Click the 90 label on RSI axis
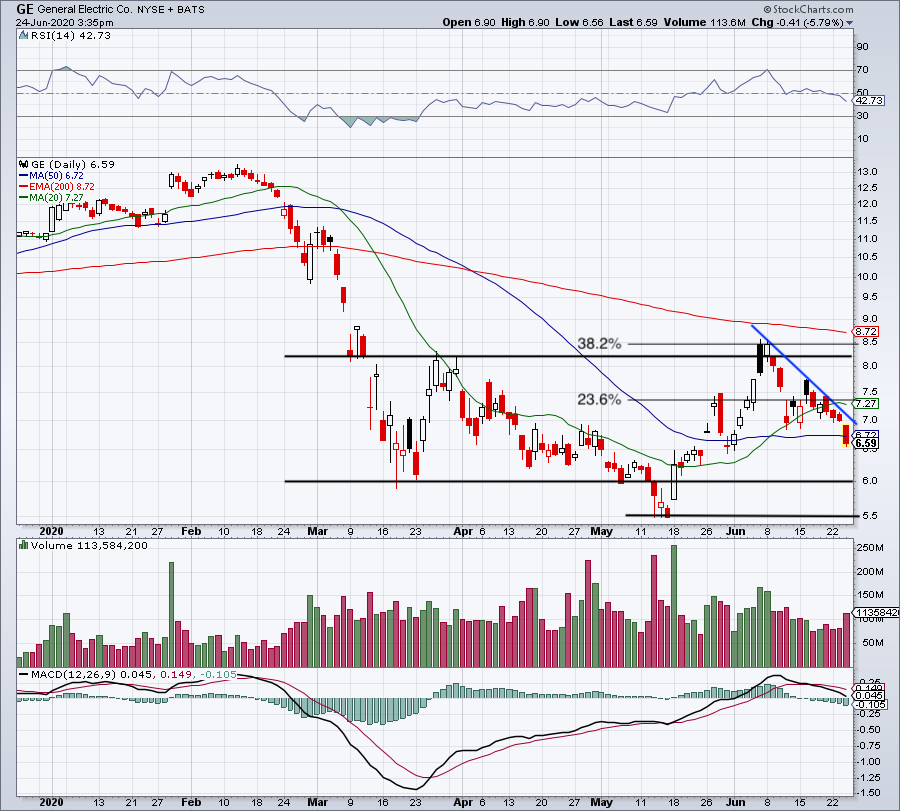This screenshot has height=811, width=900. [862, 47]
